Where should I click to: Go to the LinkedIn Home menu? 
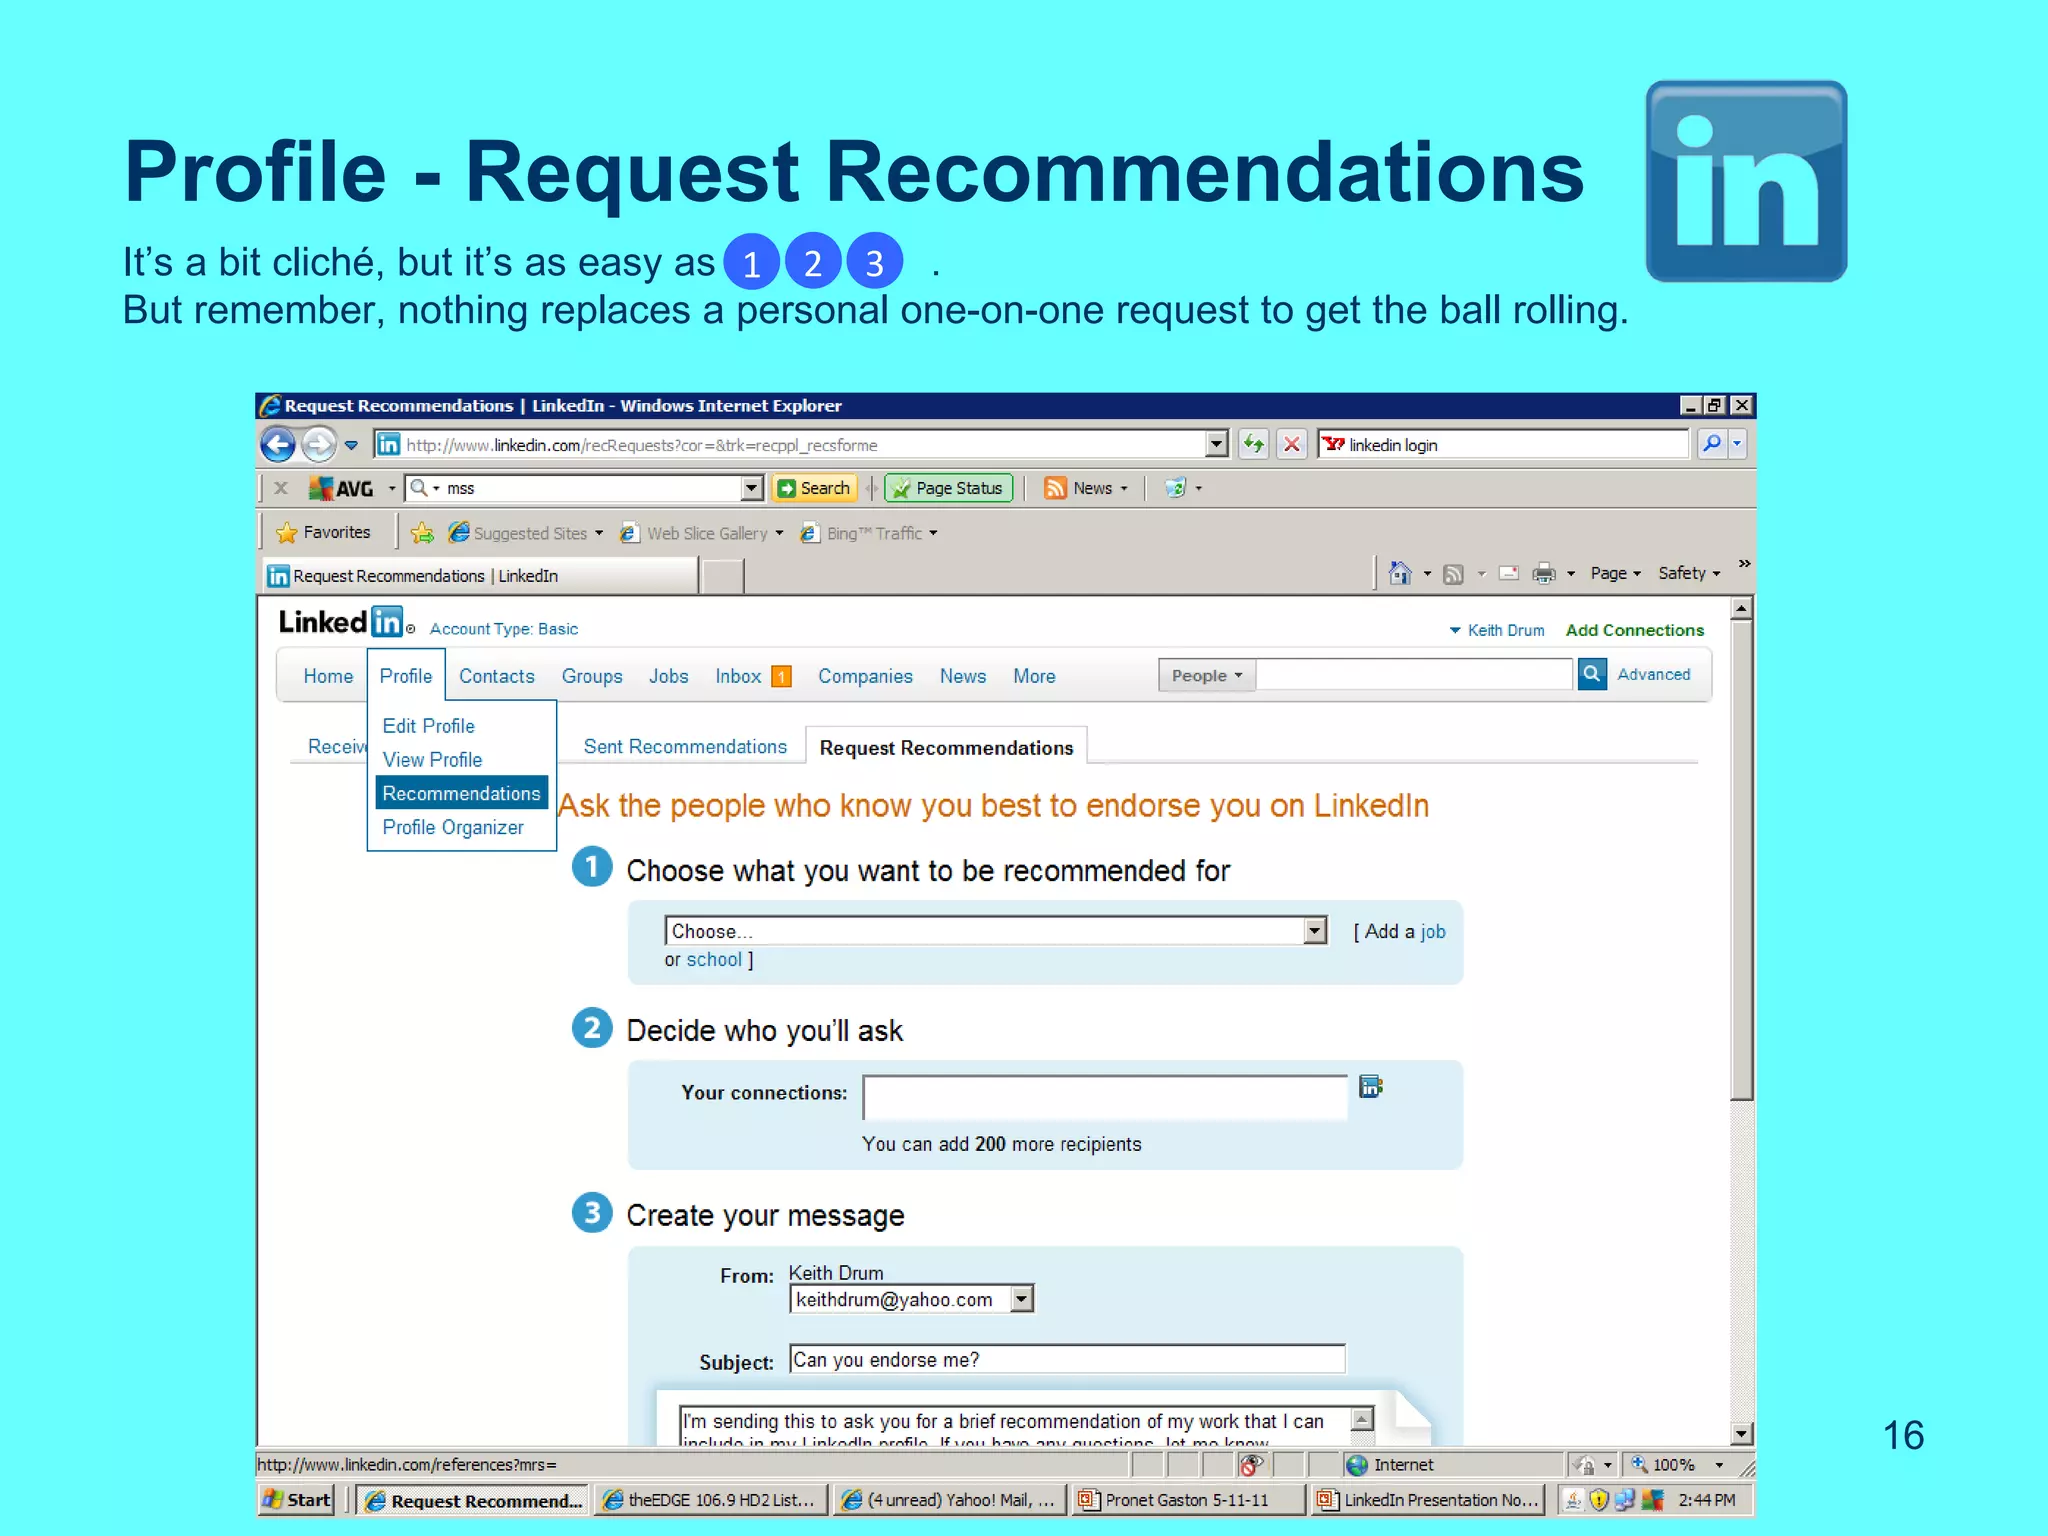tap(328, 676)
